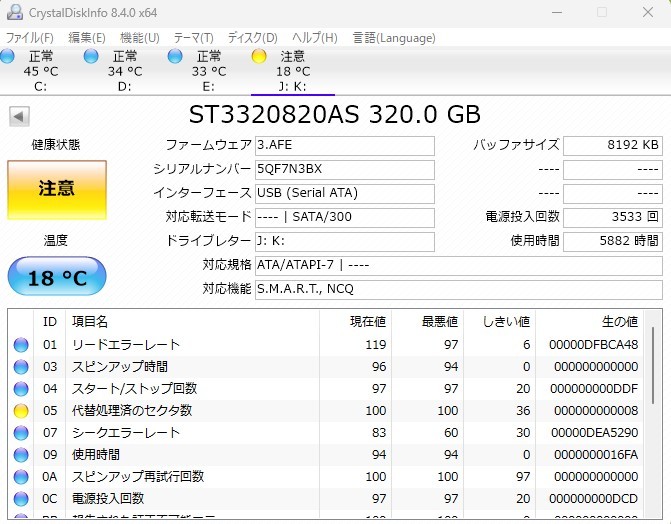Click the 18 °C temperature button
The height and width of the screenshot is (524, 671).
[56, 277]
